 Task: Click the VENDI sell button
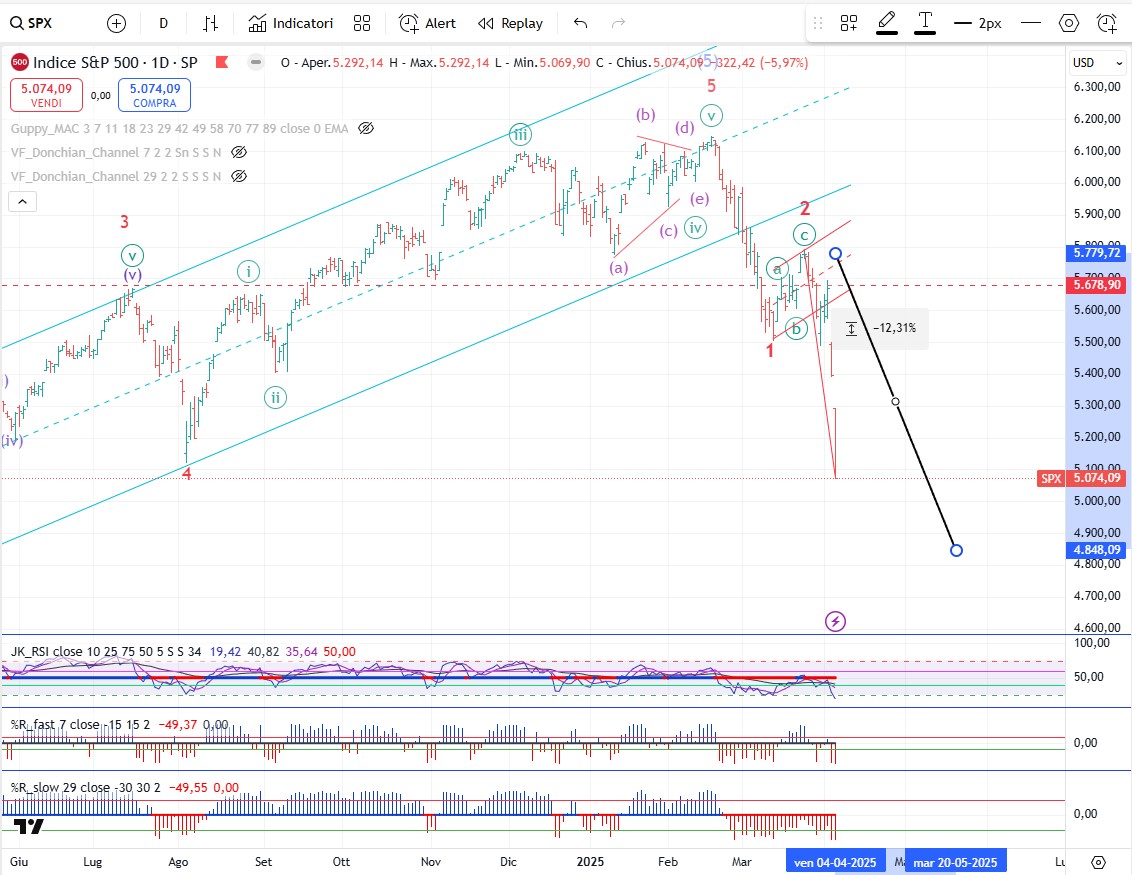46,95
